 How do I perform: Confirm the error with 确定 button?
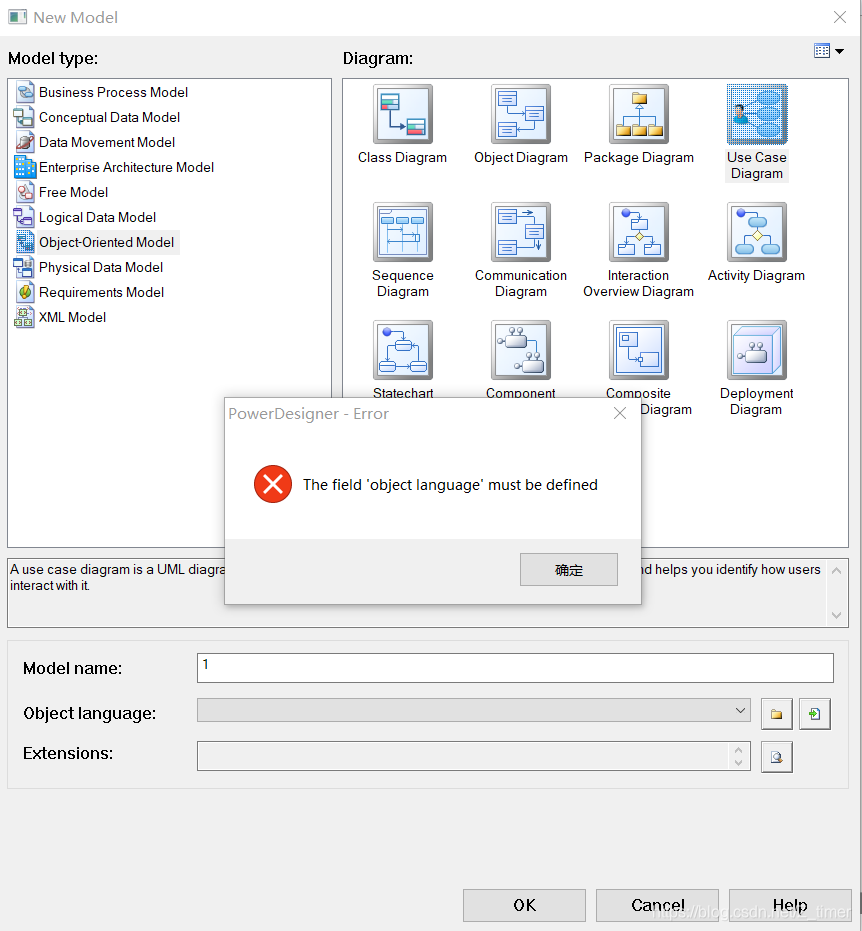[569, 569]
